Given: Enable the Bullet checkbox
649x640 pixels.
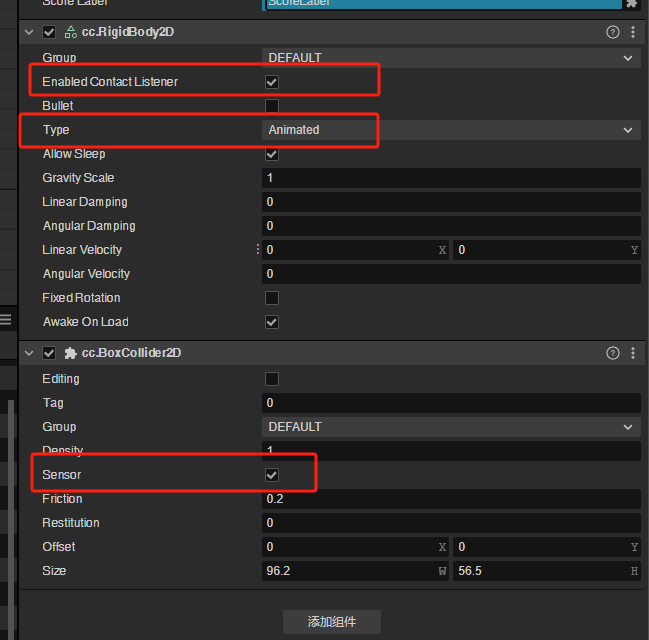Looking at the screenshot, I should [x=271, y=106].
